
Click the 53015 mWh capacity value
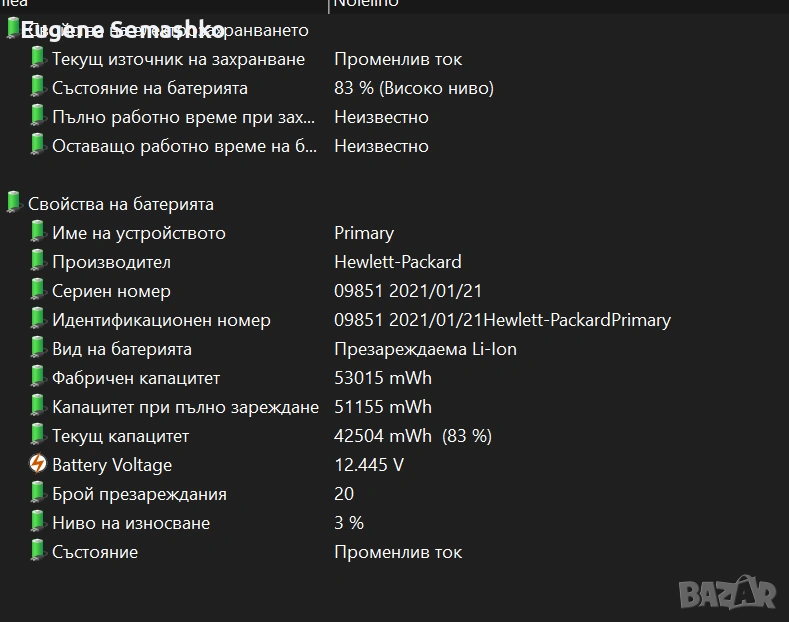click(382, 378)
